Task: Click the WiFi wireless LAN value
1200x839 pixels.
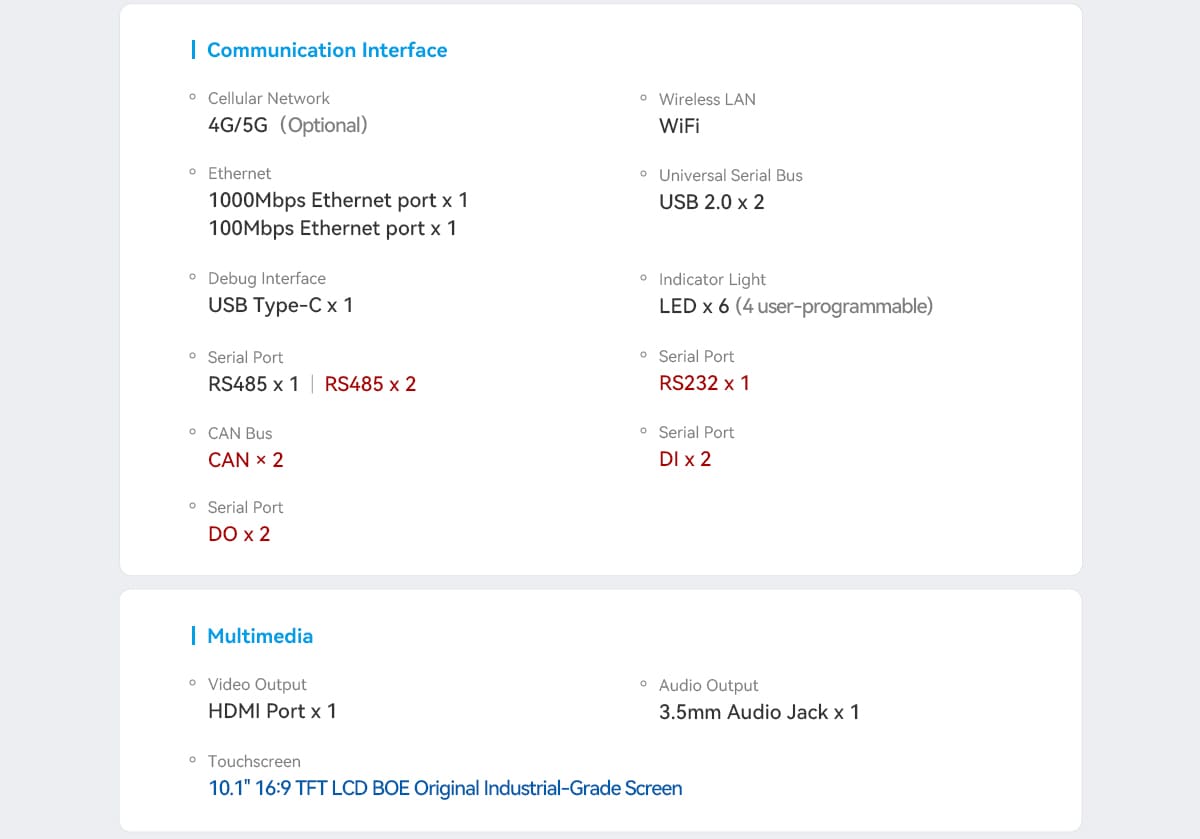Action: [679, 126]
